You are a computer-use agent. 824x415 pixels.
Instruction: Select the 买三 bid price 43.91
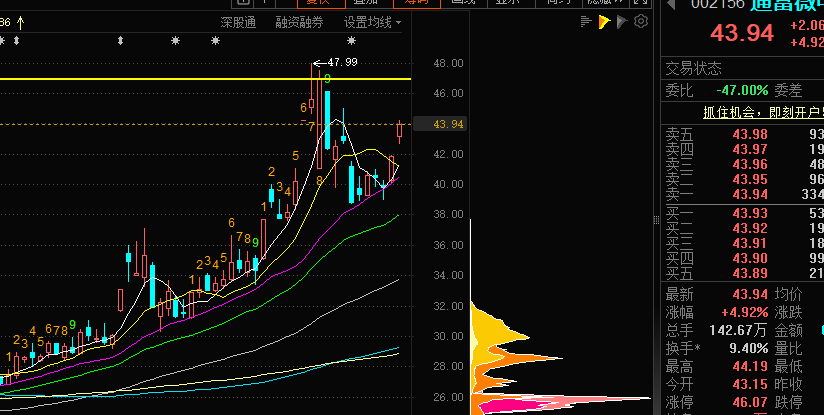click(x=750, y=243)
